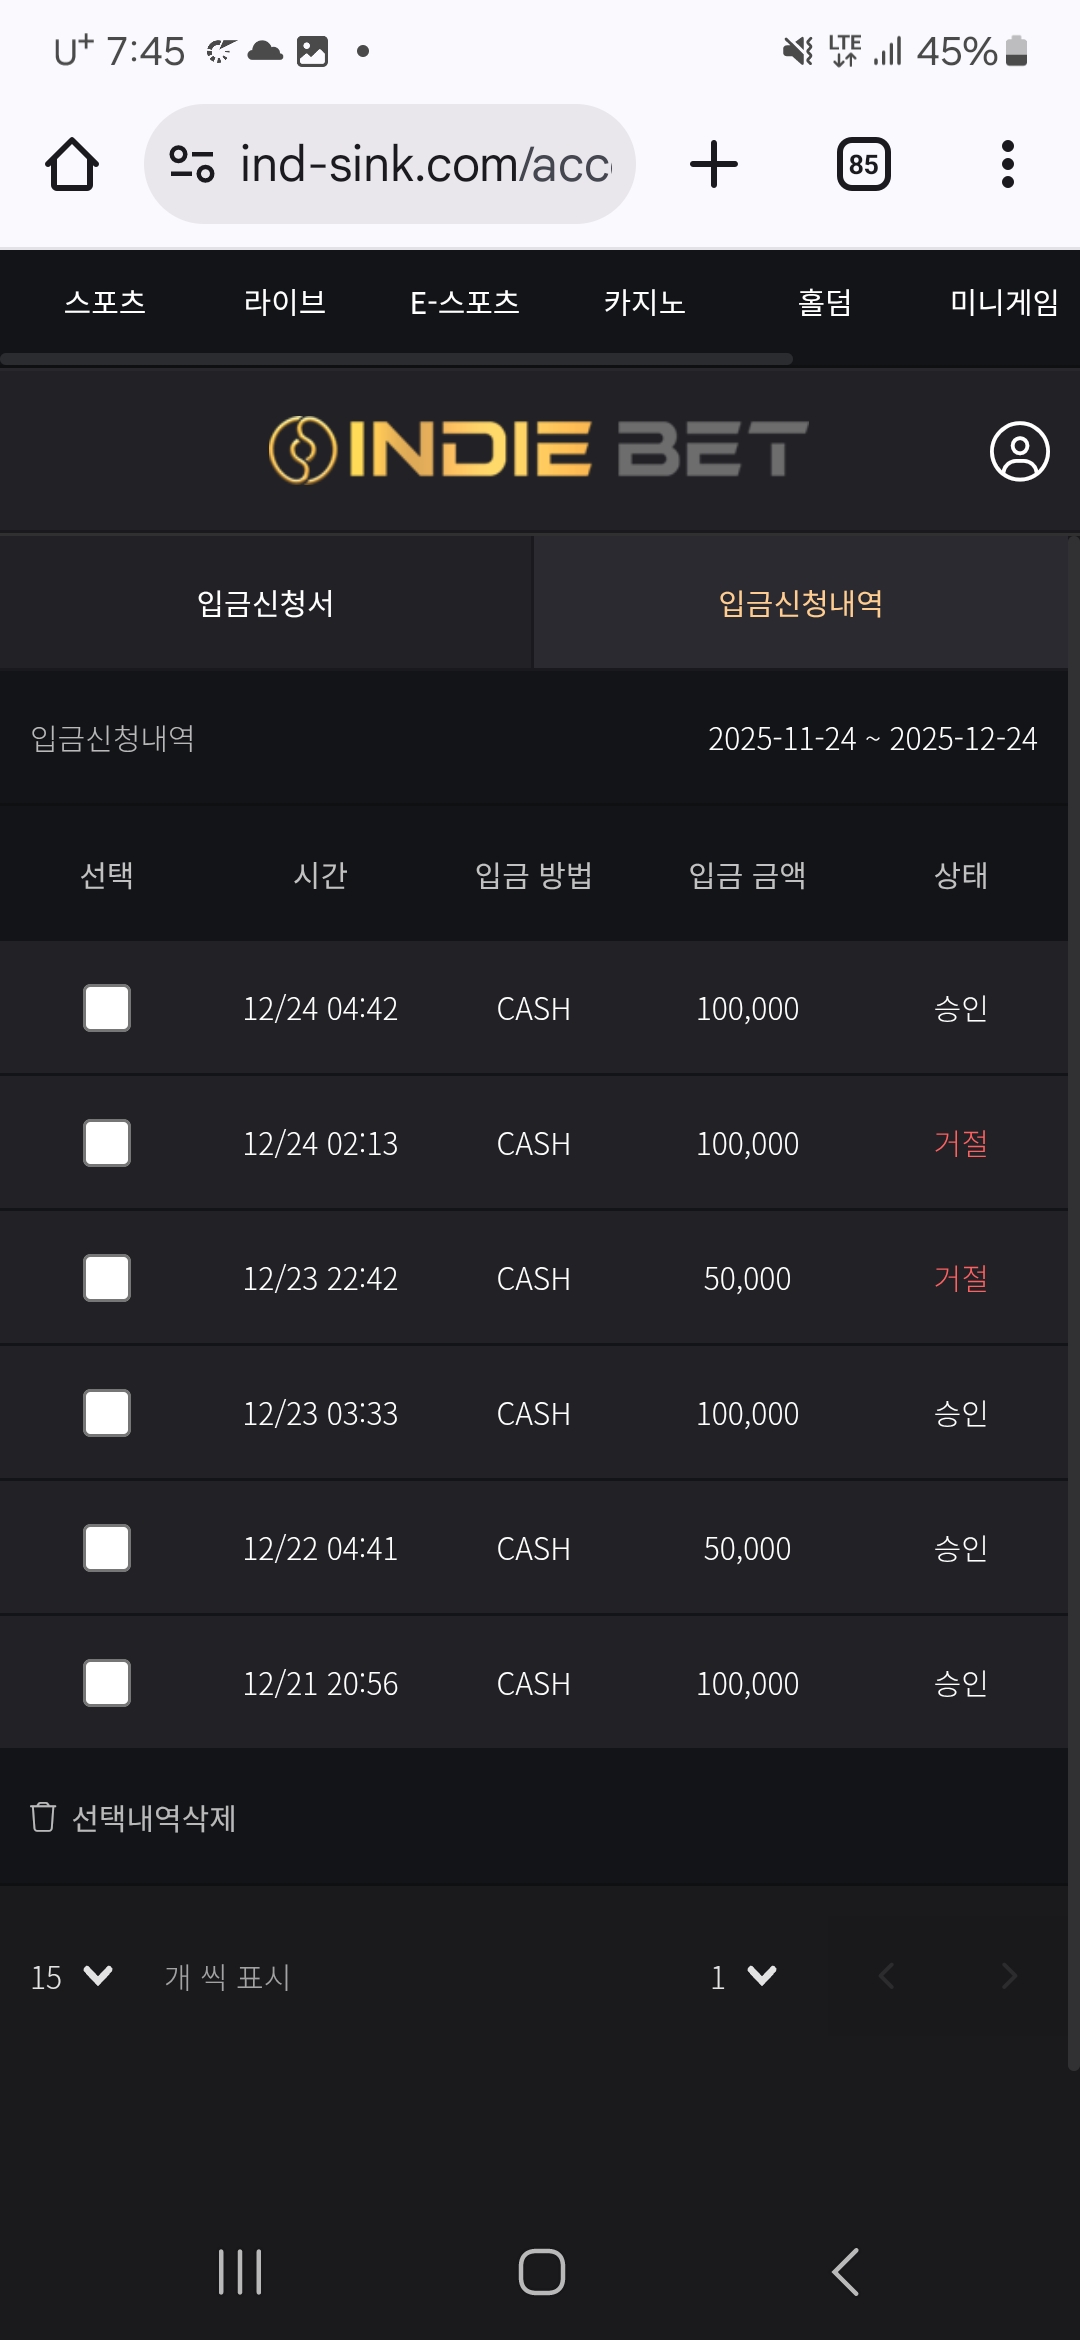Tap Android back navigation button

click(846, 2272)
